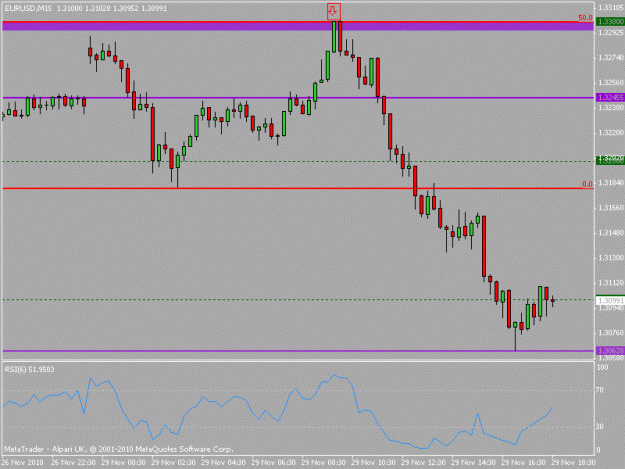Image resolution: width=625 pixels, height=469 pixels.
Task: Click the 29 Nov 16:30 time label
Action: [524, 463]
